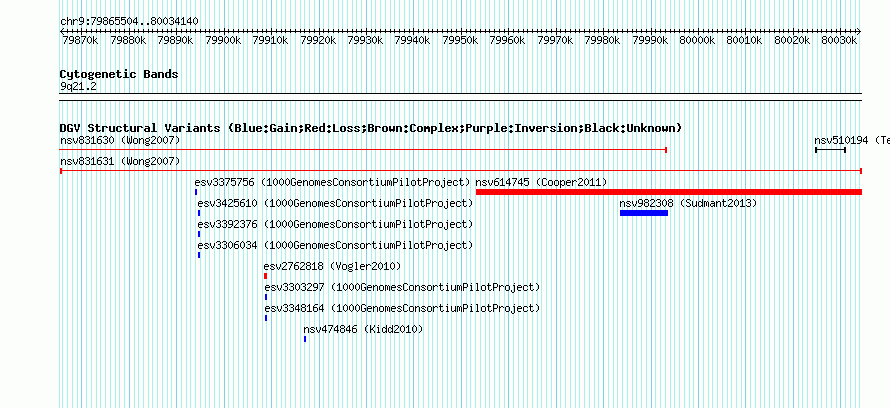Click the thick red nsv614745 loss bar
This screenshot has width=890, height=408.
669,192
